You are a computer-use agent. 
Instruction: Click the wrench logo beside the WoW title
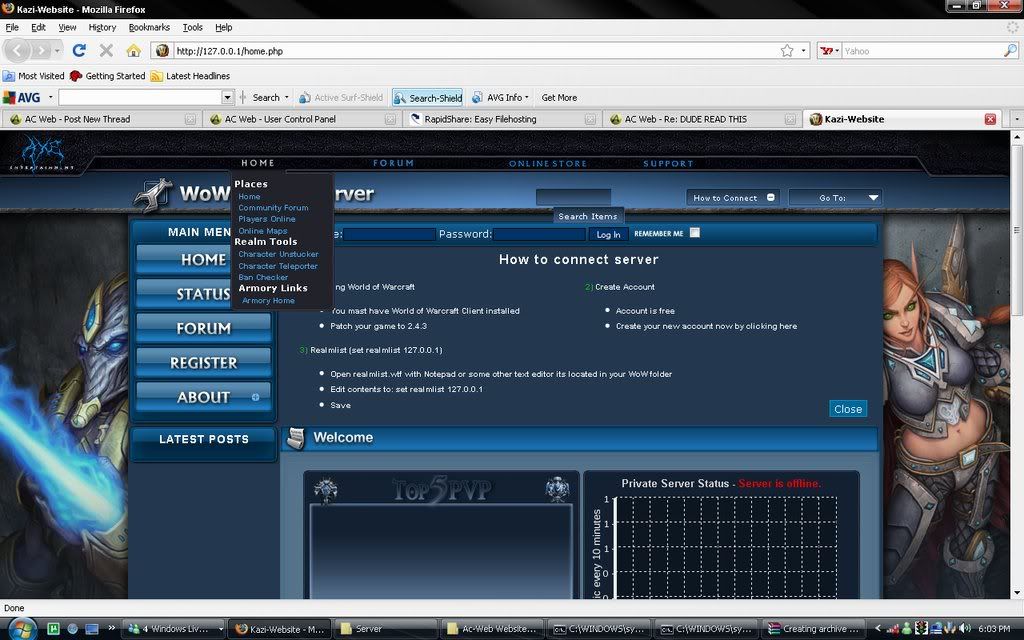click(x=153, y=195)
